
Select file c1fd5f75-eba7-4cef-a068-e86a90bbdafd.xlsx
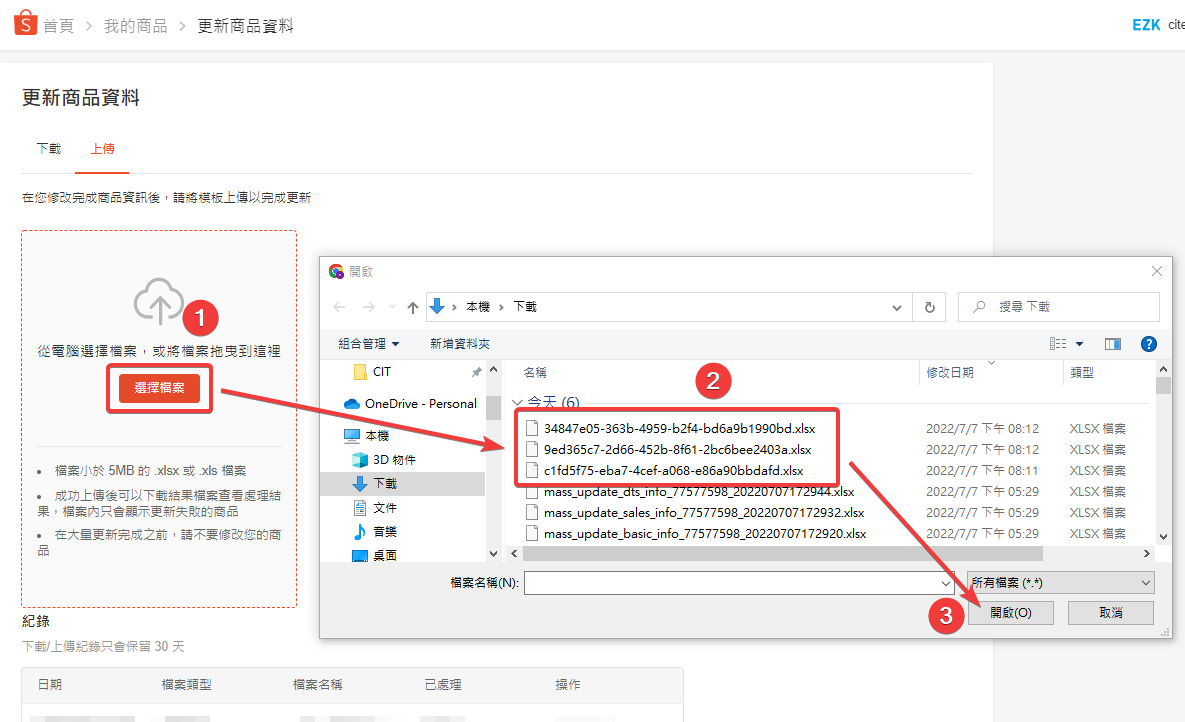pos(673,471)
